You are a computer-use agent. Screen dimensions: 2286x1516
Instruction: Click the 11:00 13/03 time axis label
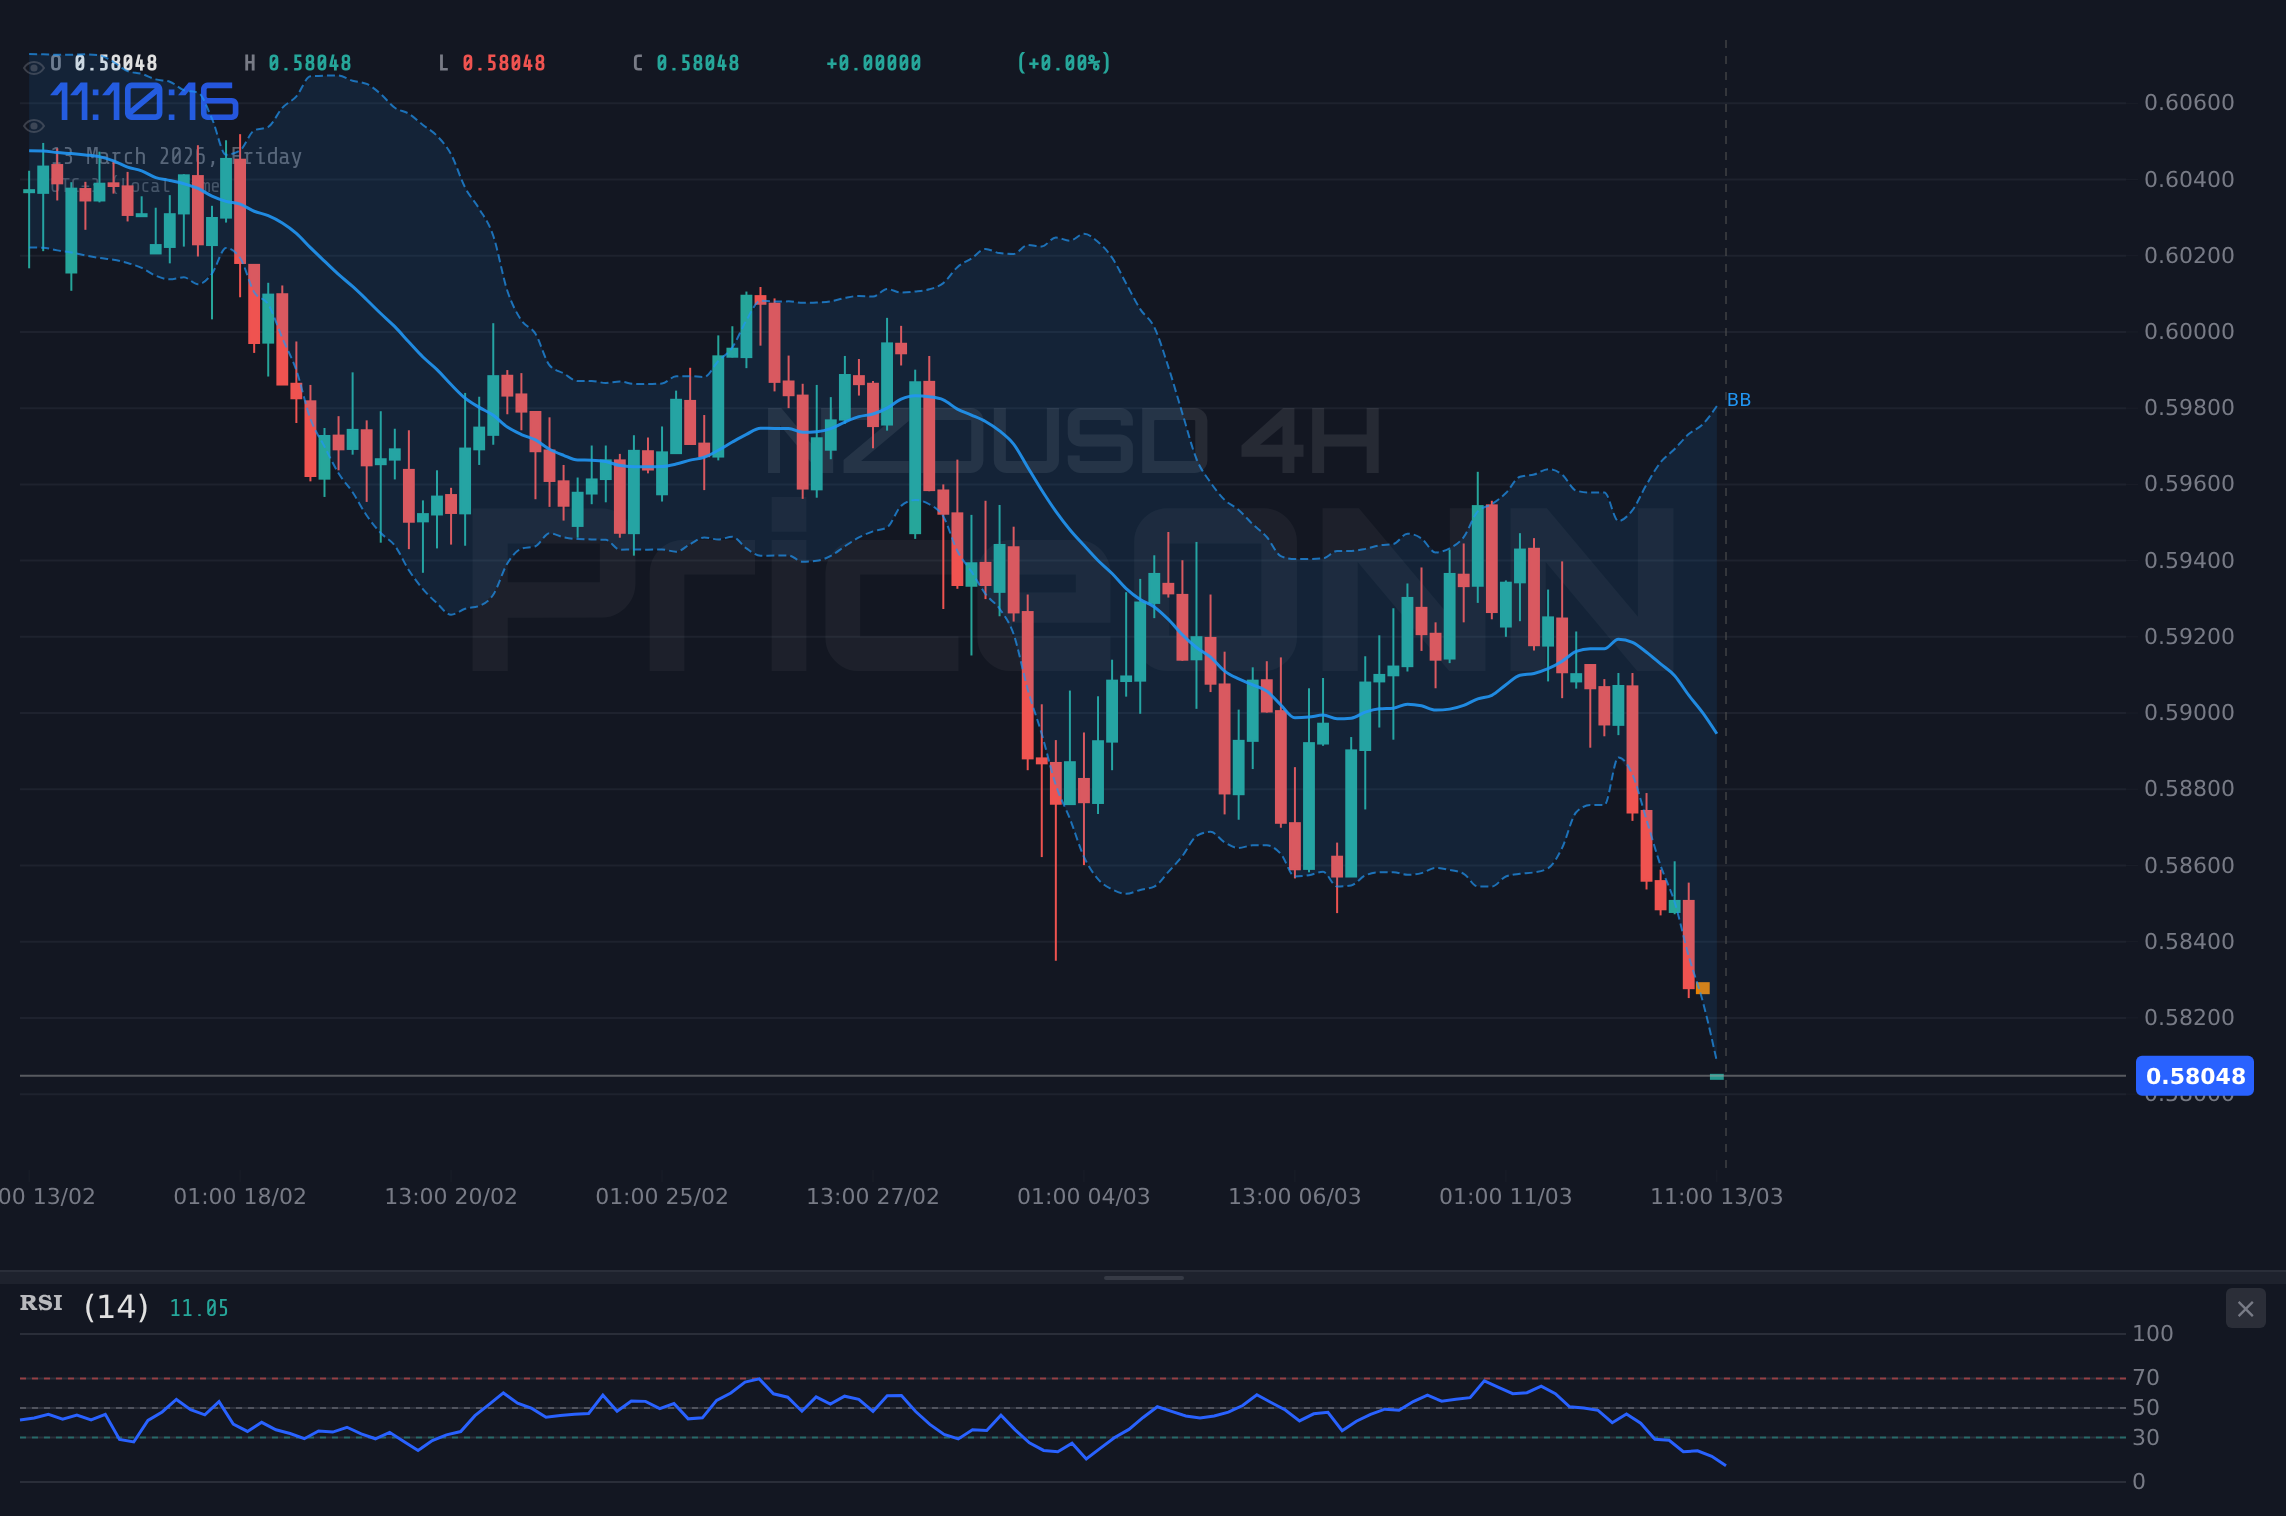click(1717, 1197)
